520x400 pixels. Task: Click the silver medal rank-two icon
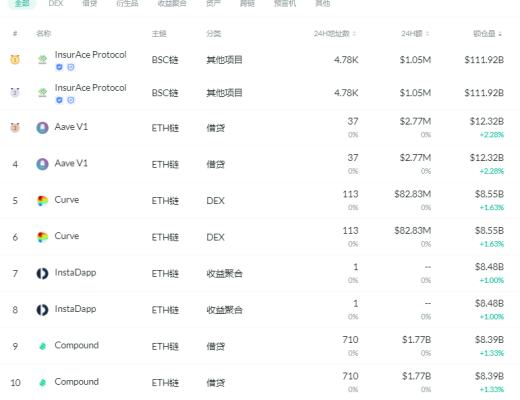click(15, 92)
